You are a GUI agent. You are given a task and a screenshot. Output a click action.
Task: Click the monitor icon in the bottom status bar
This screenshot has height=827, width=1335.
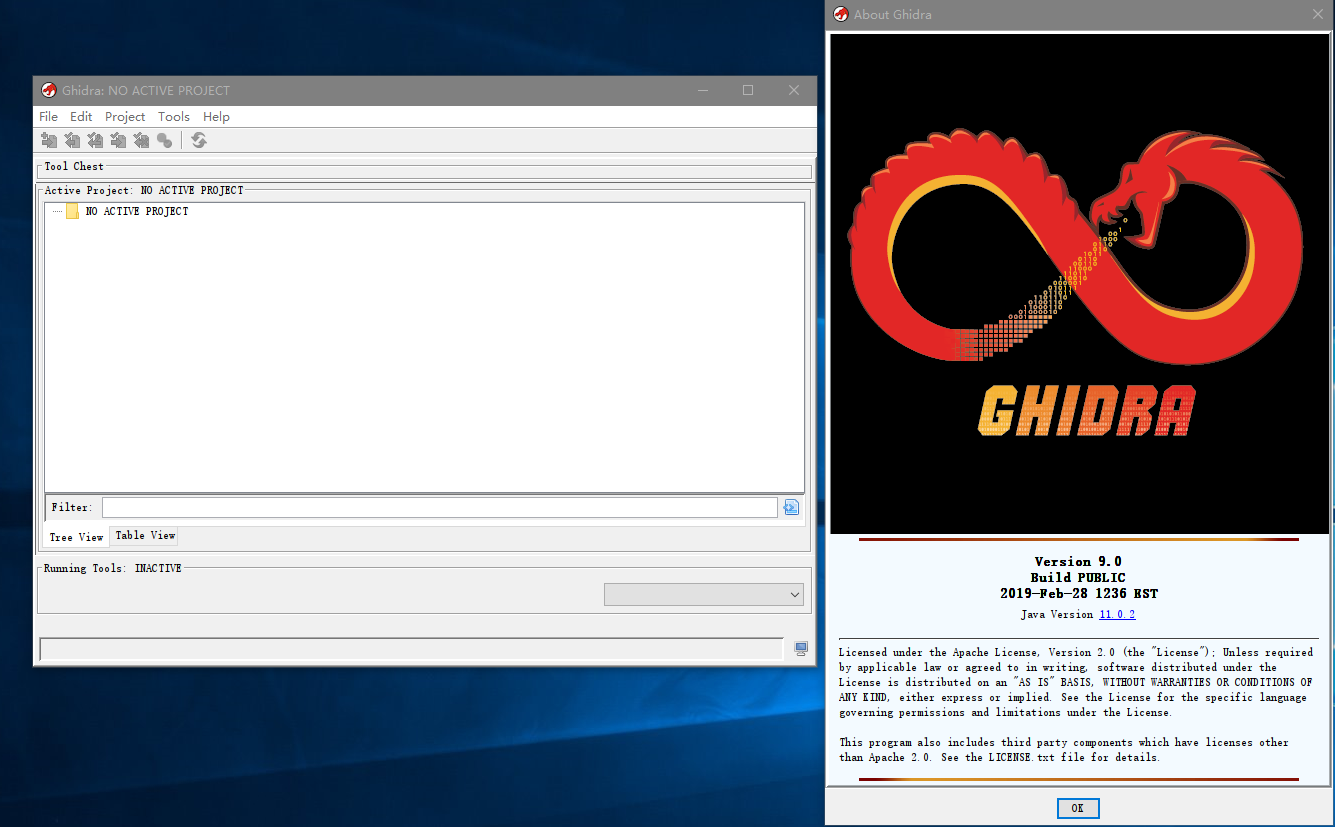[x=801, y=649]
